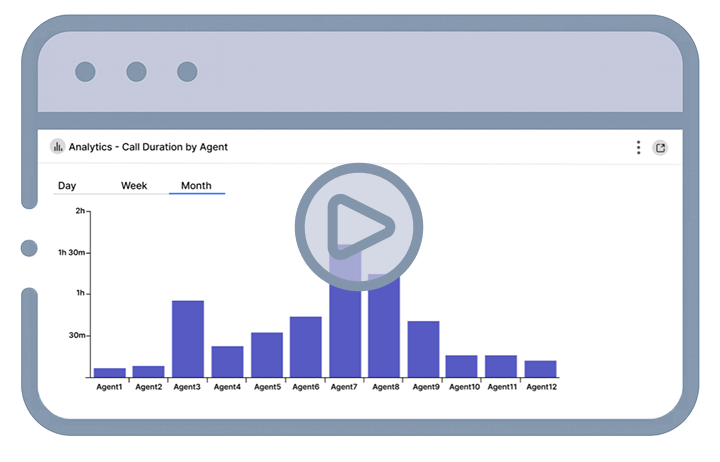Screen dimensions: 720x462
Task: Click the large play button overlay
Action: [359, 227]
